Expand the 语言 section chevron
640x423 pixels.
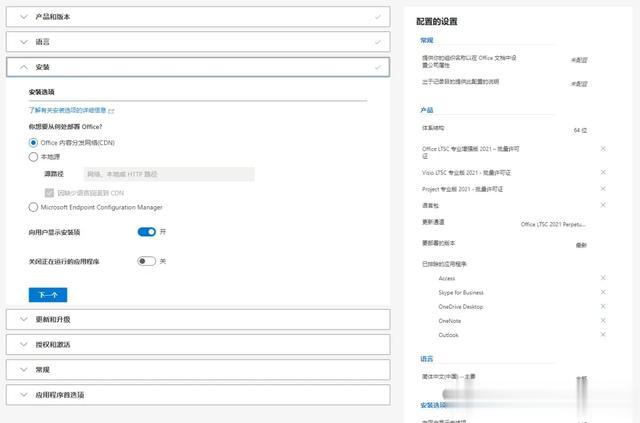[x=24, y=42]
